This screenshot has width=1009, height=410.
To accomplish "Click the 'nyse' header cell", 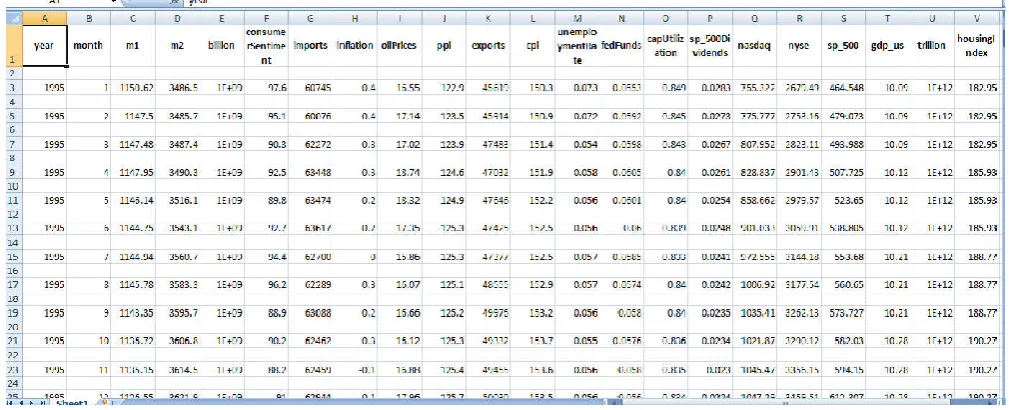I will point(799,46).
